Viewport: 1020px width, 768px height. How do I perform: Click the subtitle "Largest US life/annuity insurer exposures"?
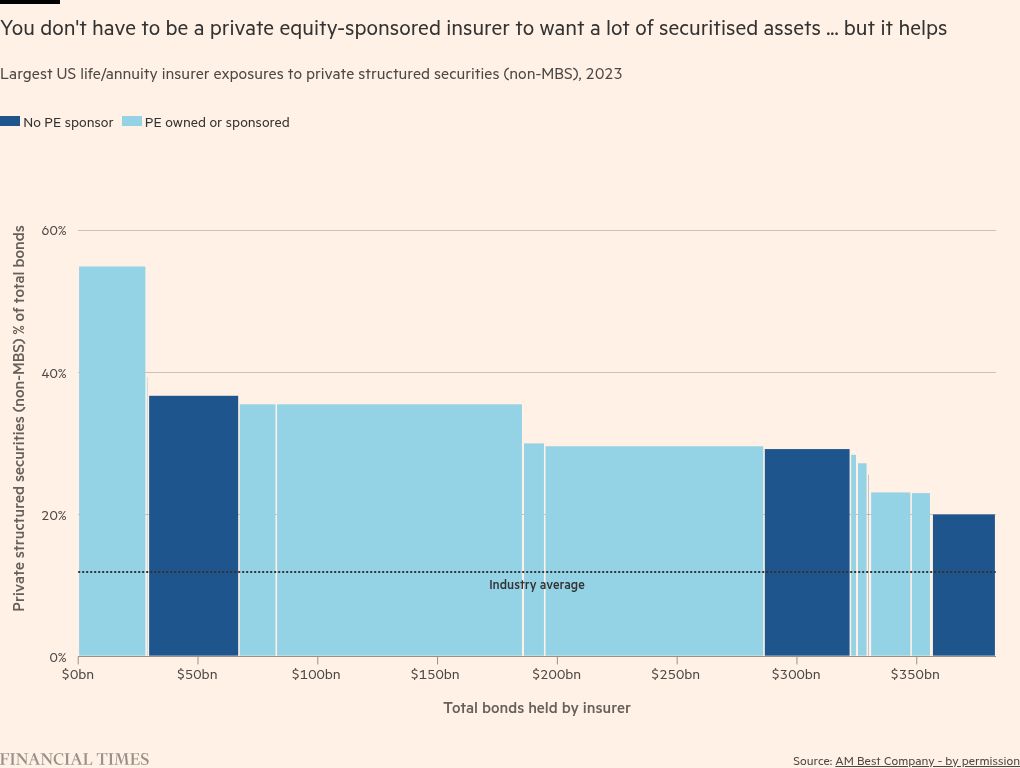tap(311, 74)
